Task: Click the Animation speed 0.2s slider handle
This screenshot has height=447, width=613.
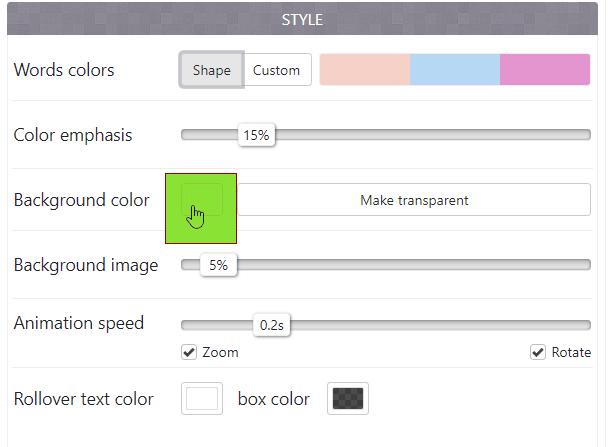Action: pos(271,325)
